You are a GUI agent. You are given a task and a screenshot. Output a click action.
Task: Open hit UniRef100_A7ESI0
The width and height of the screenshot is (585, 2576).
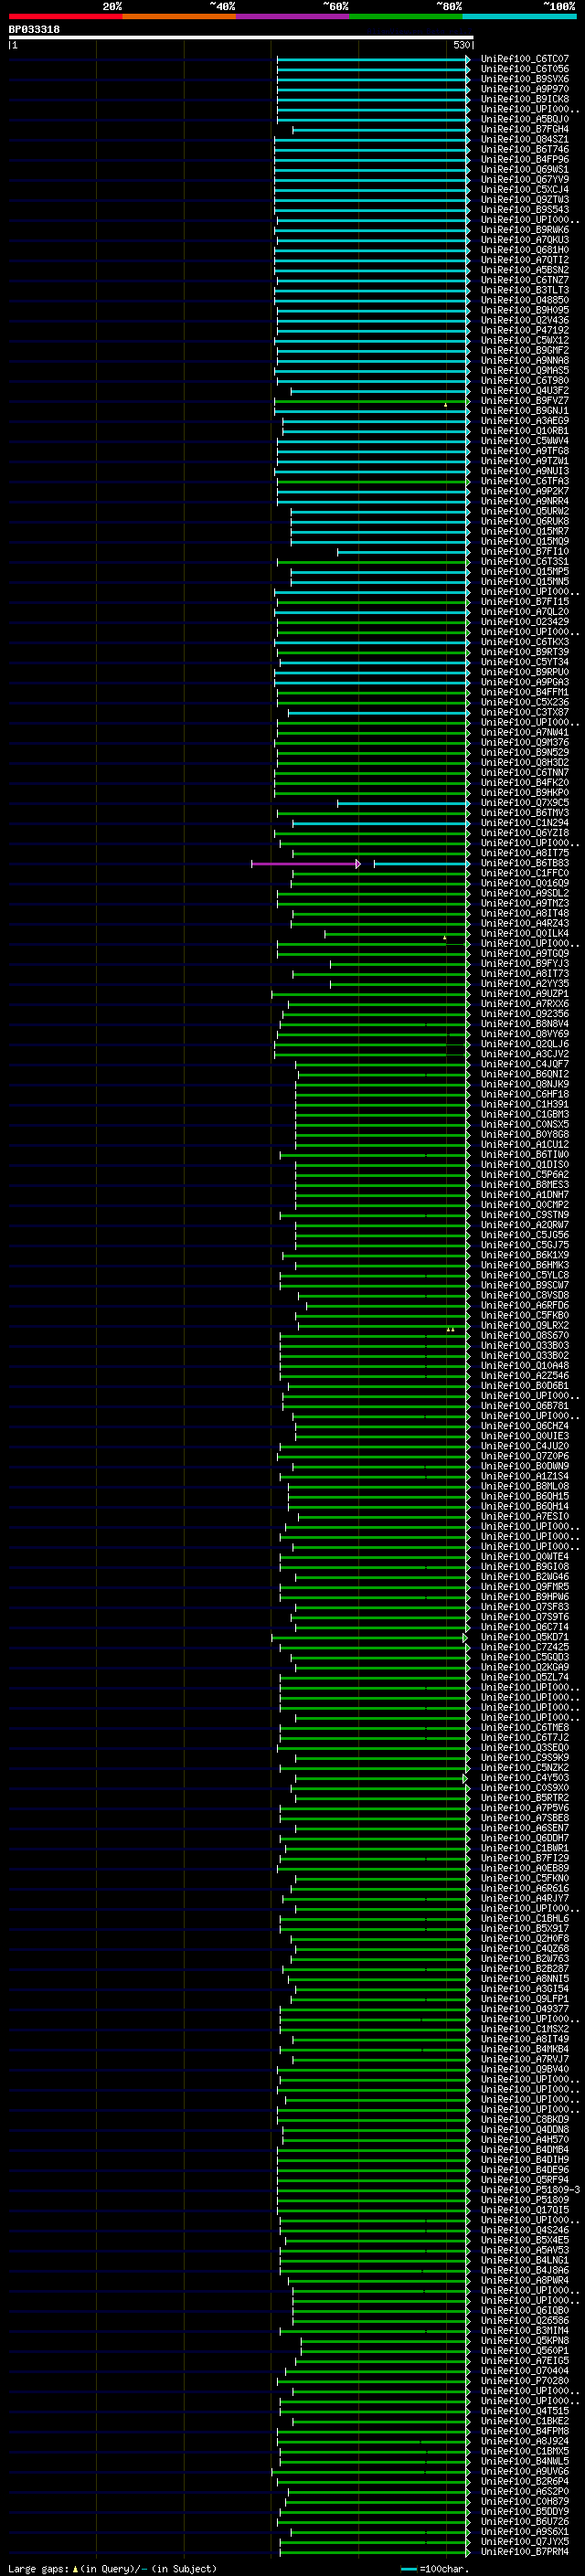pyautogui.click(x=524, y=1516)
